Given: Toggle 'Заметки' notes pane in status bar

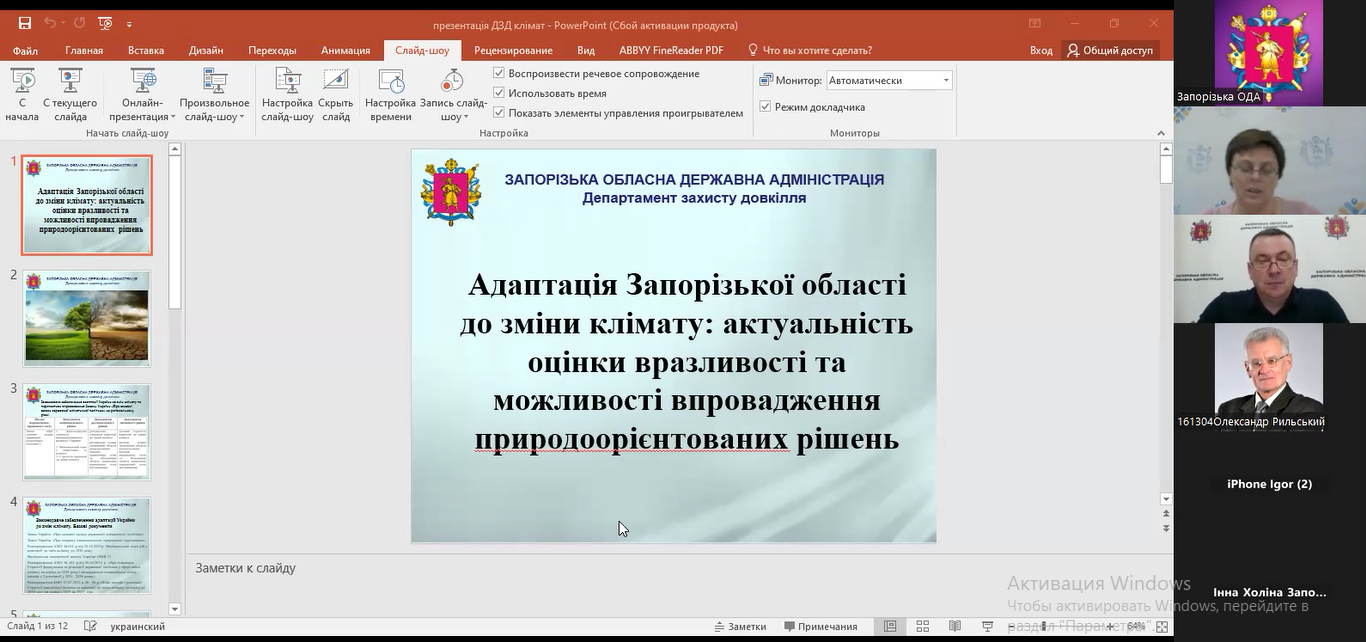Looking at the screenshot, I should (x=741, y=626).
